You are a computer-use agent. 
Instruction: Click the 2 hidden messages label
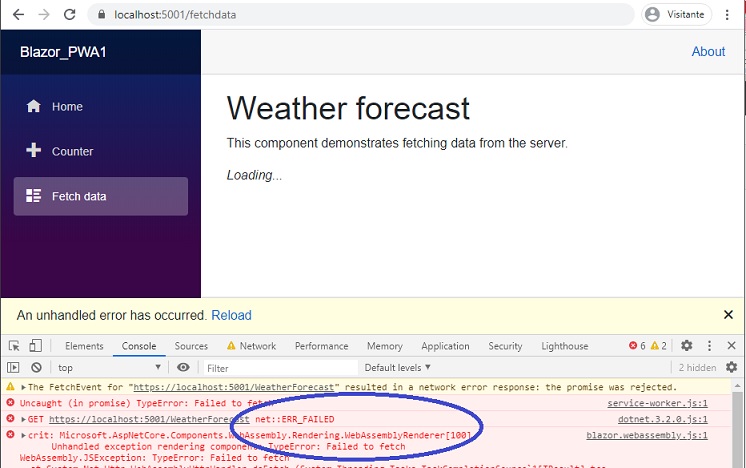[697, 368]
